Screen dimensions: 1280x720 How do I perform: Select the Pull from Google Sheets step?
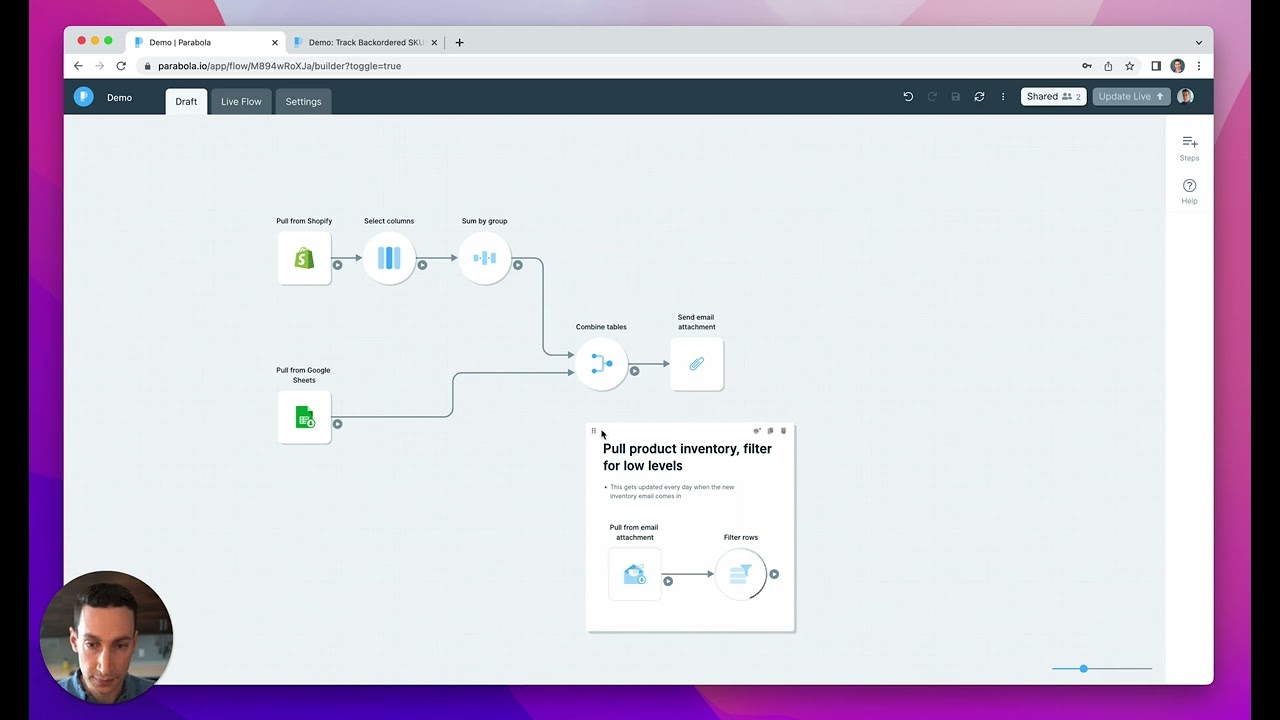[304, 417]
